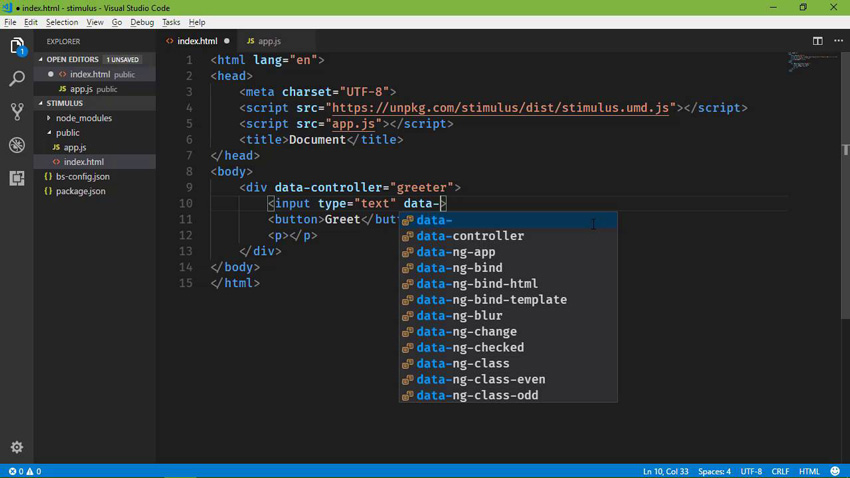
Task: Click Spaces: 4 indentation setting
Action: 714,471
